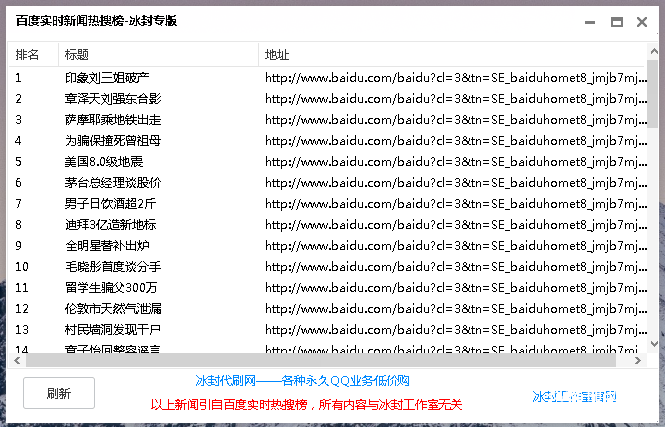The image size is (665, 427).
Task: Click rank number 5 cell
Action: click(x=18, y=162)
